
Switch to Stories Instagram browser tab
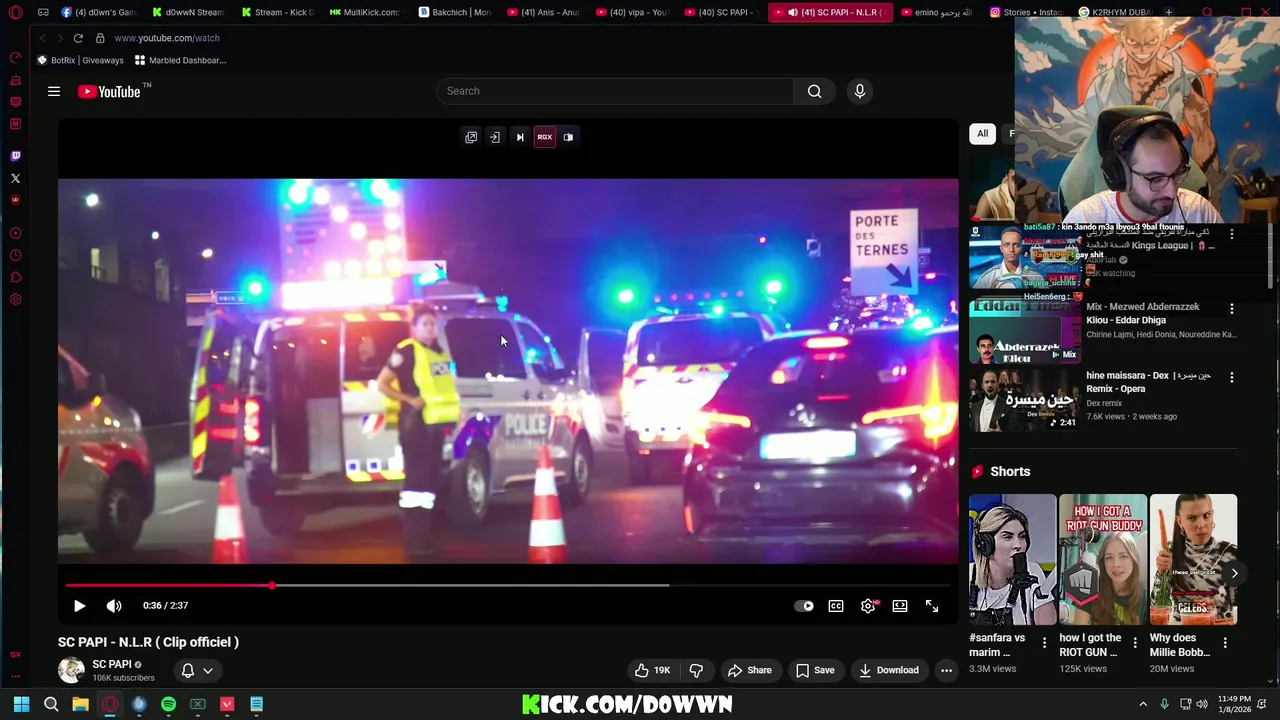(x=1026, y=12)
